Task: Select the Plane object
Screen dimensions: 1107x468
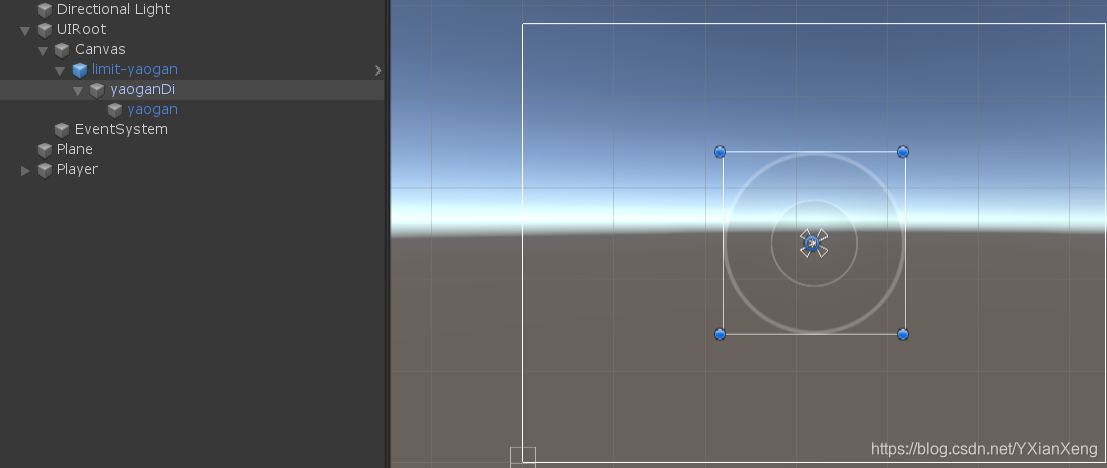Action: coord(75,149)
